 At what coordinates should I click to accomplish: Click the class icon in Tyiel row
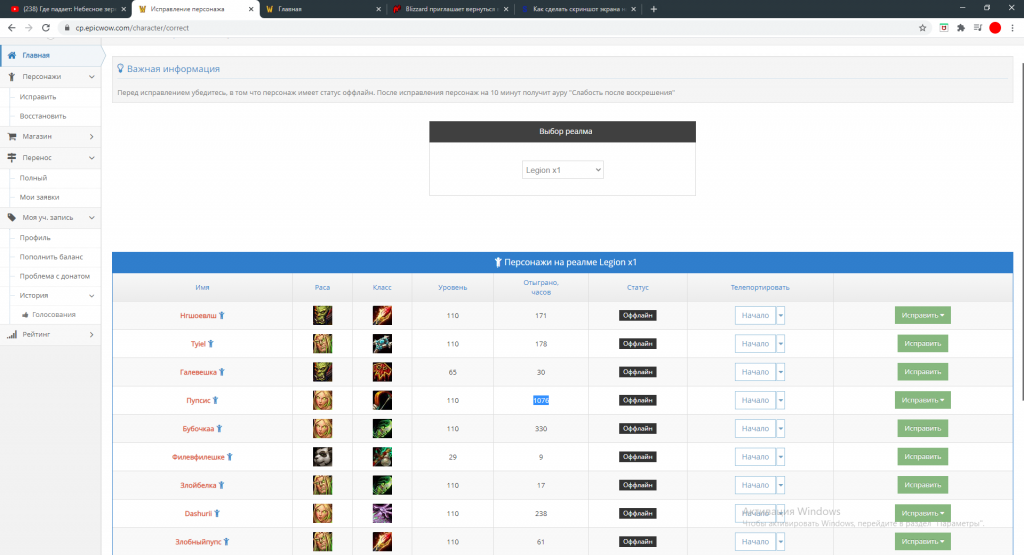382,343
